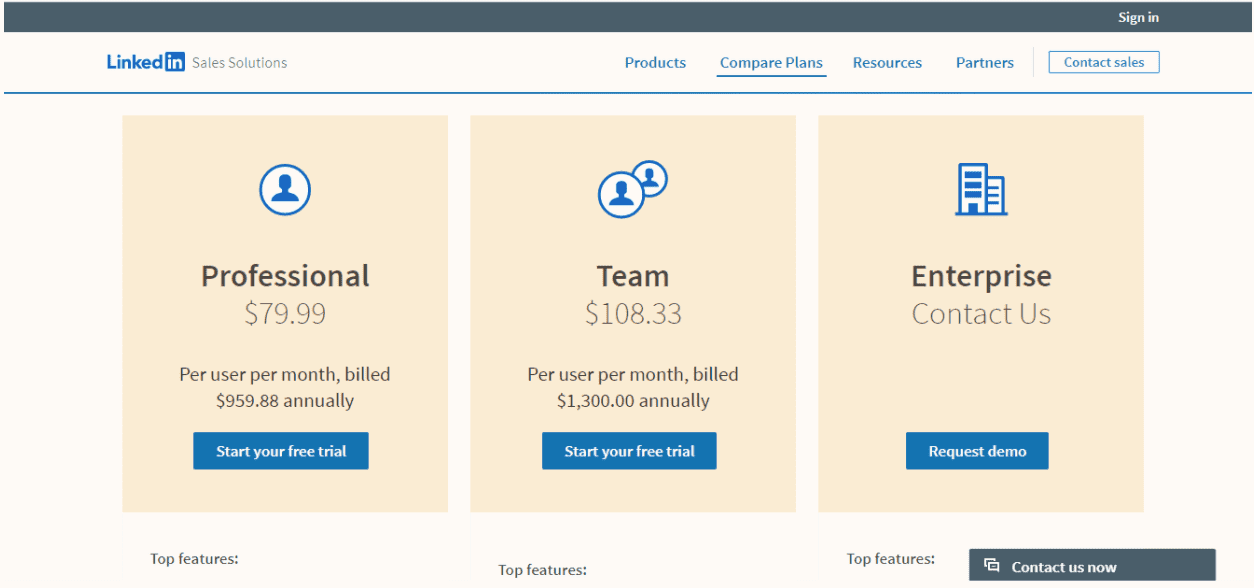Click the $959.88 annually billing text

pos(285,401)
